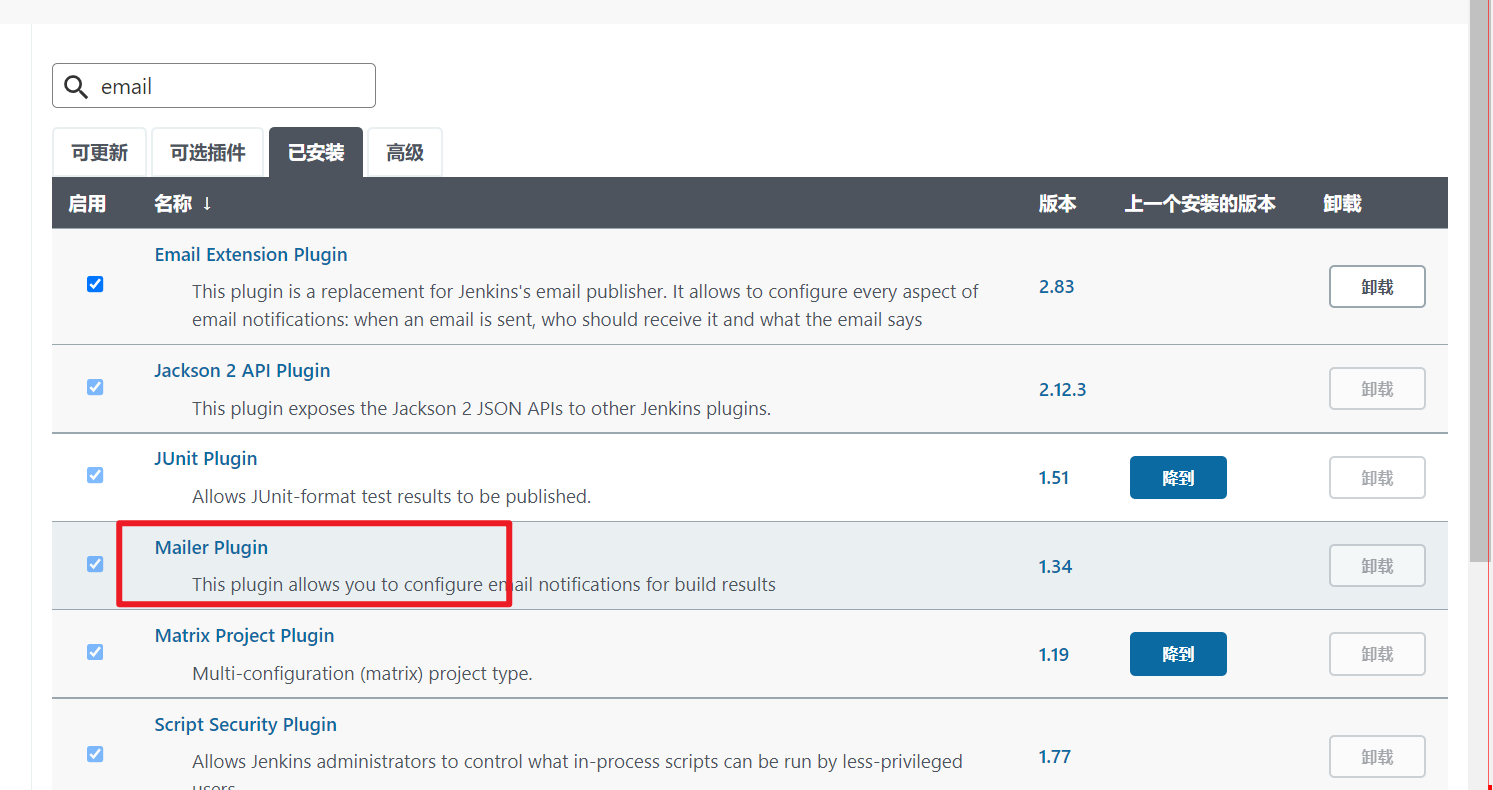This screenshot has width=1493, height=790.
Task: Toggle the Mailer Plugin enable checkbox
Action: point(95,564)
